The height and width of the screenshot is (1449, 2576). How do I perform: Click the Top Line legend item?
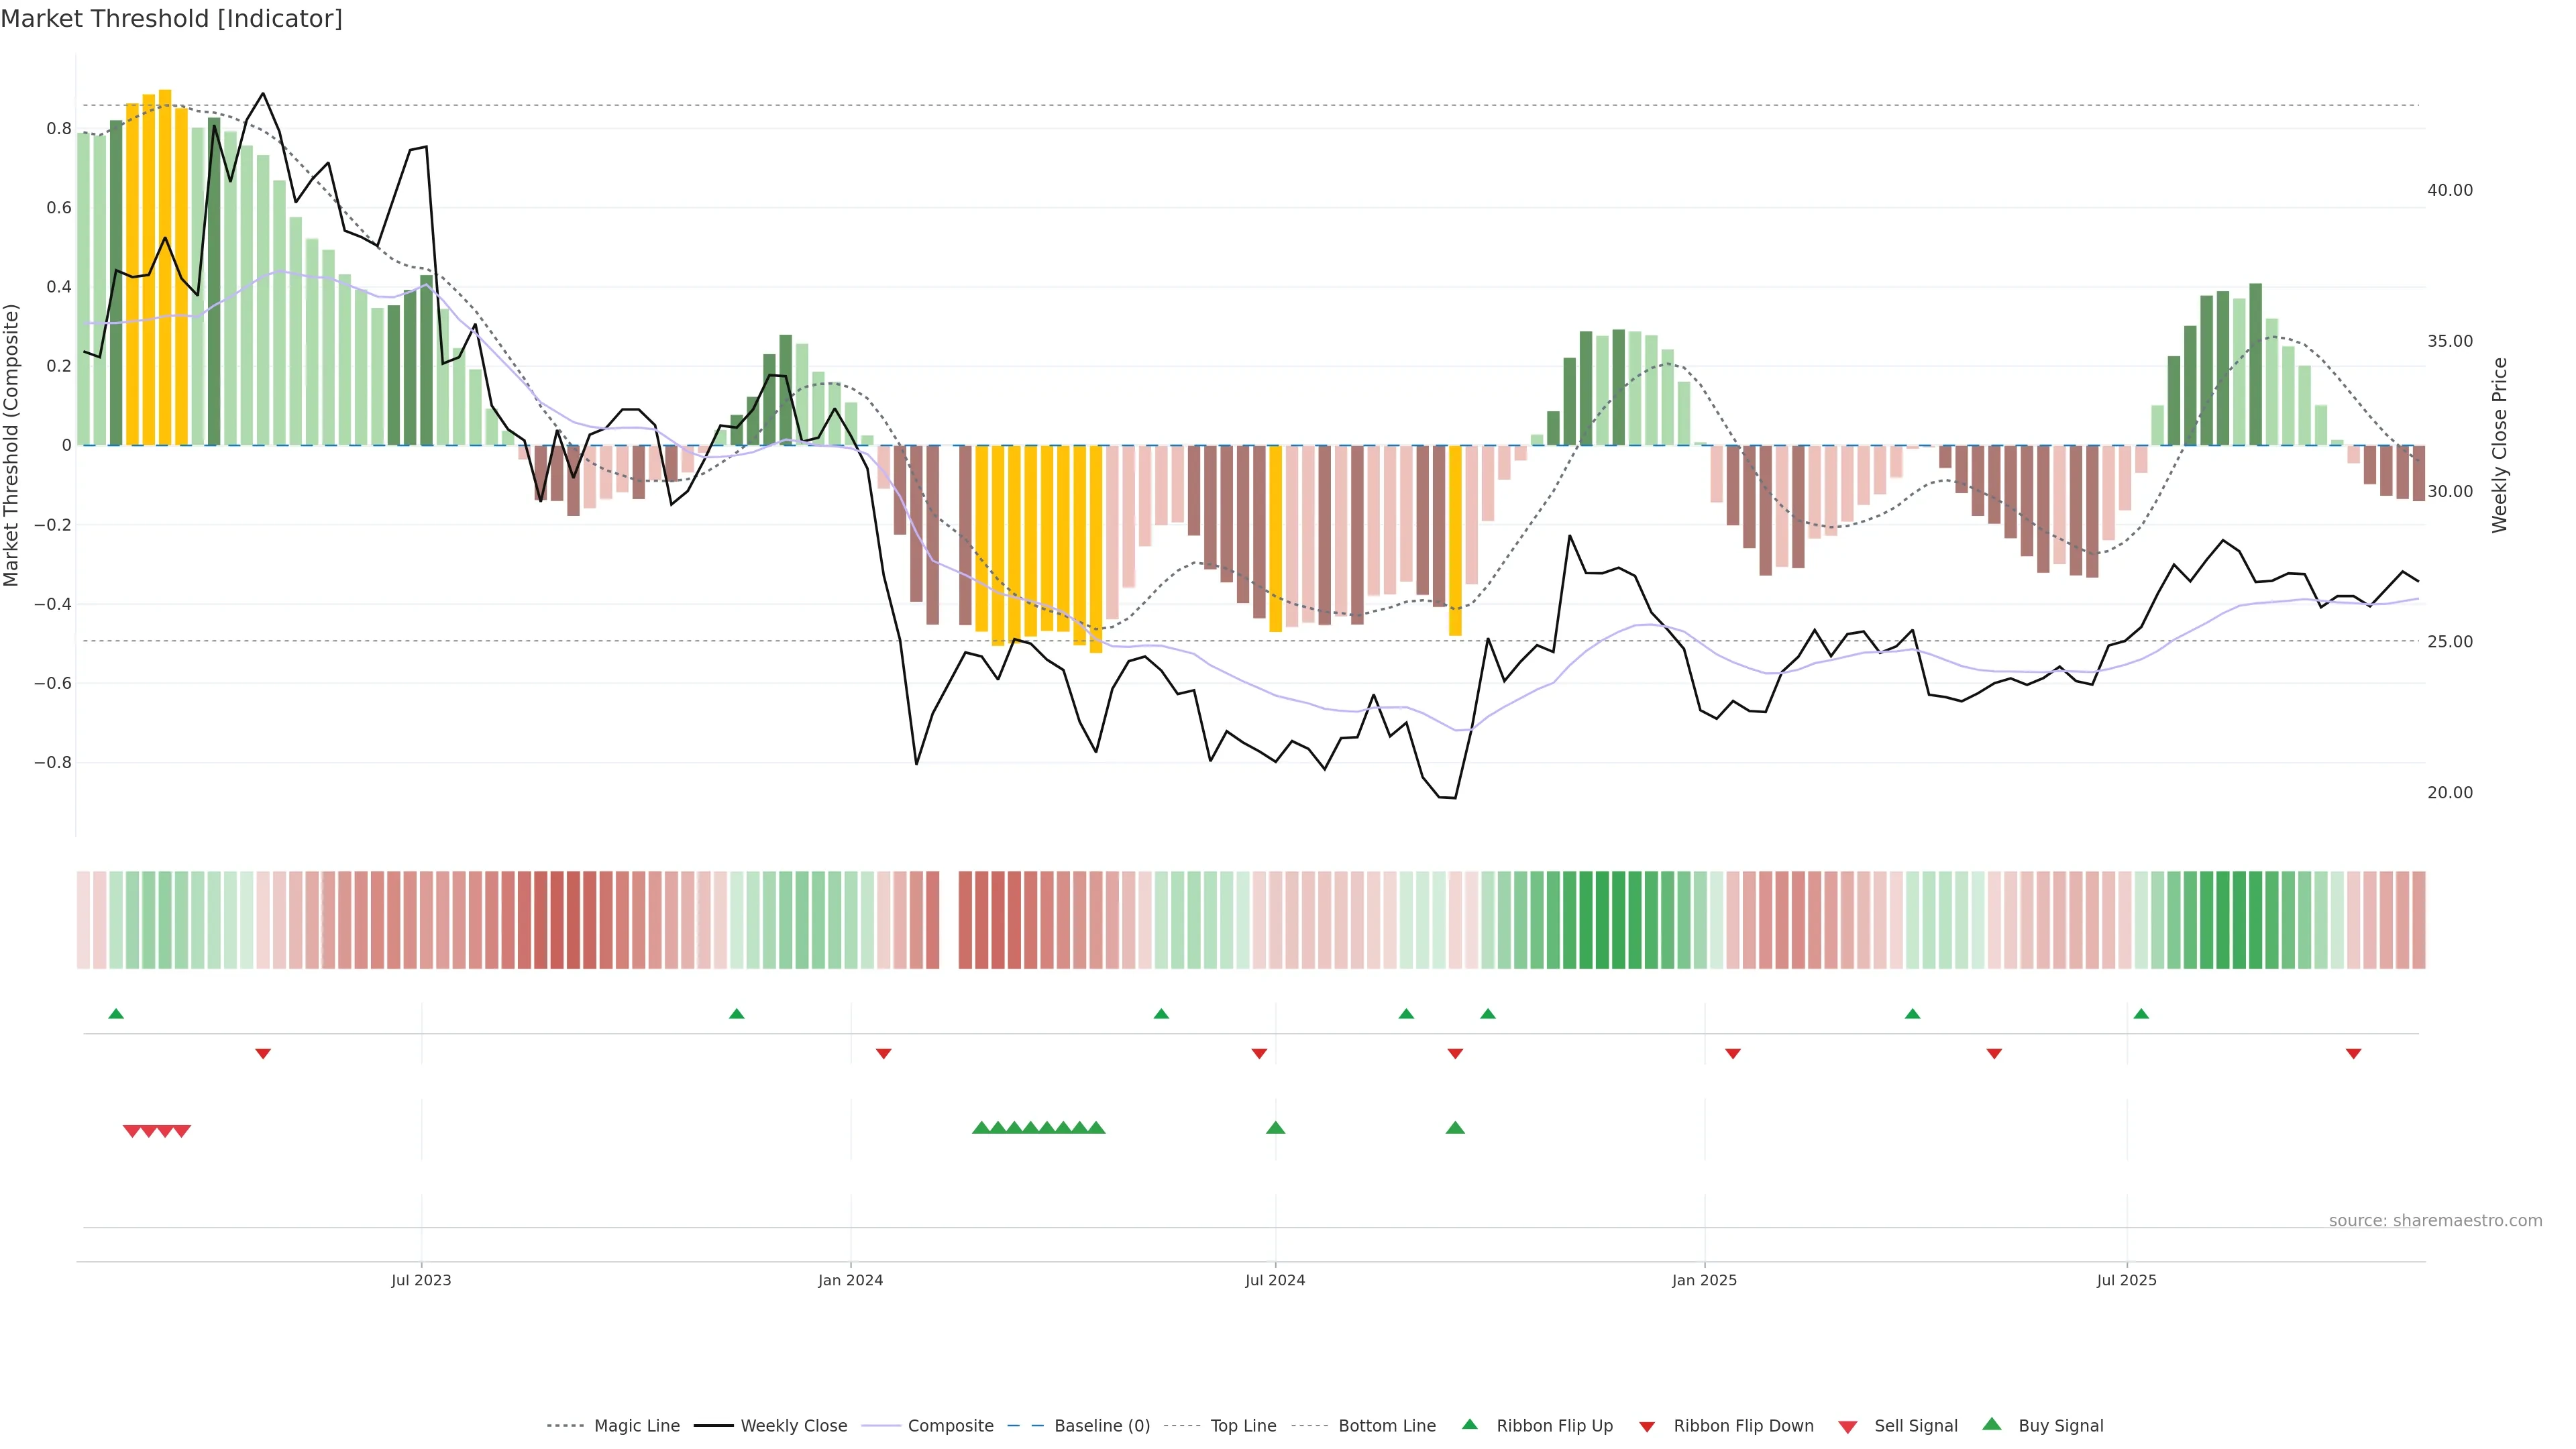1243,1426
